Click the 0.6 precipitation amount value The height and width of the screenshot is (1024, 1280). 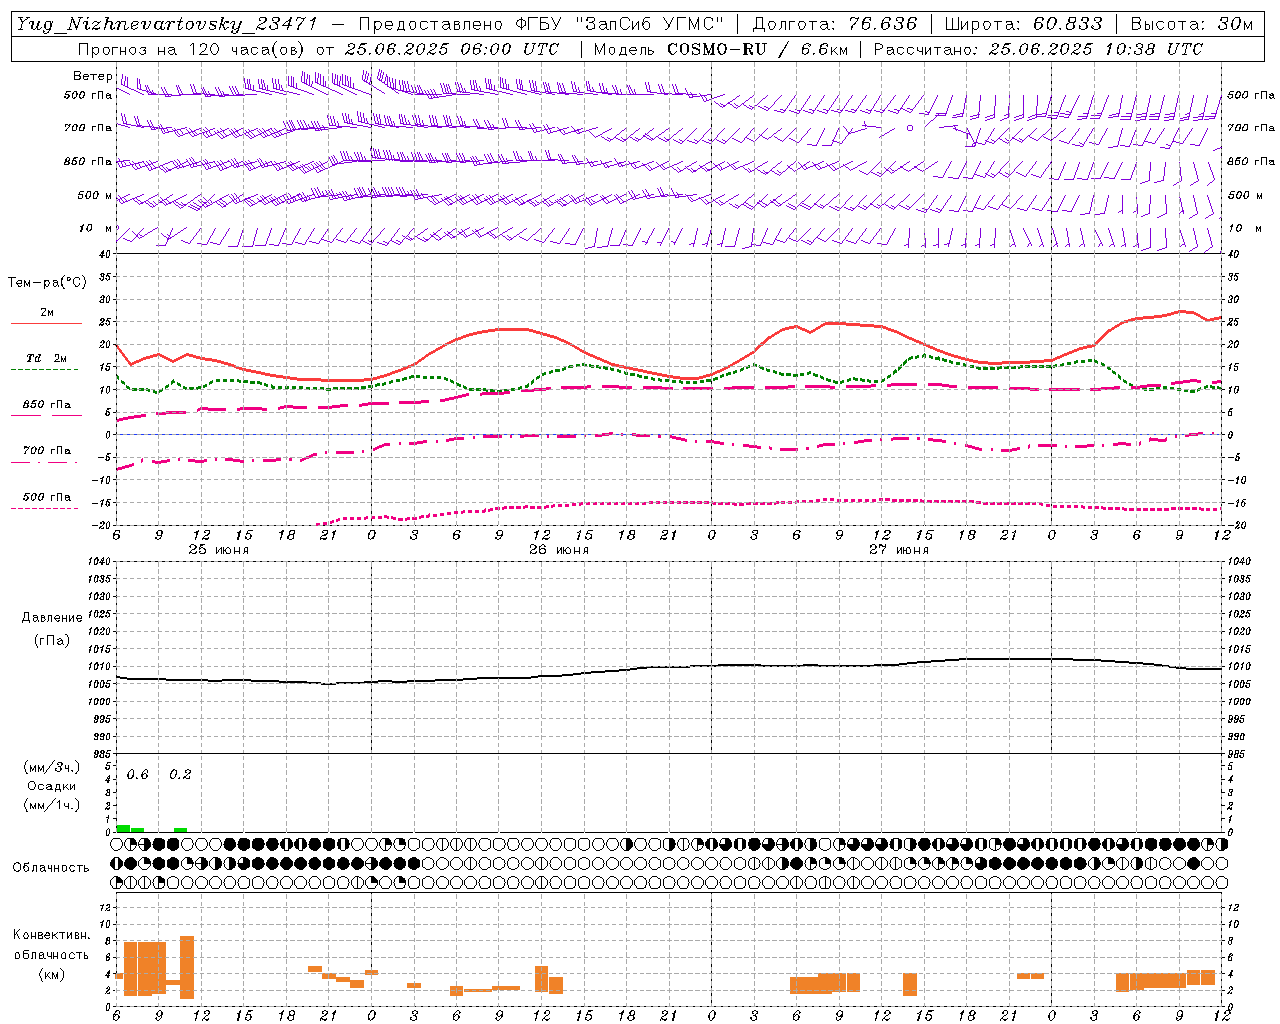(x=137, y=774)
